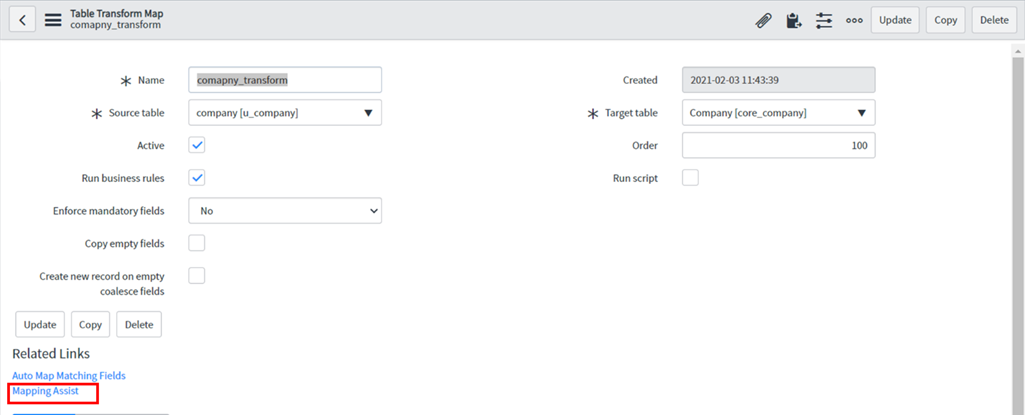Viewport: 1025px width, 415px height.
Task: Click the bottom Copy button
Action: (x=90, y=325)
